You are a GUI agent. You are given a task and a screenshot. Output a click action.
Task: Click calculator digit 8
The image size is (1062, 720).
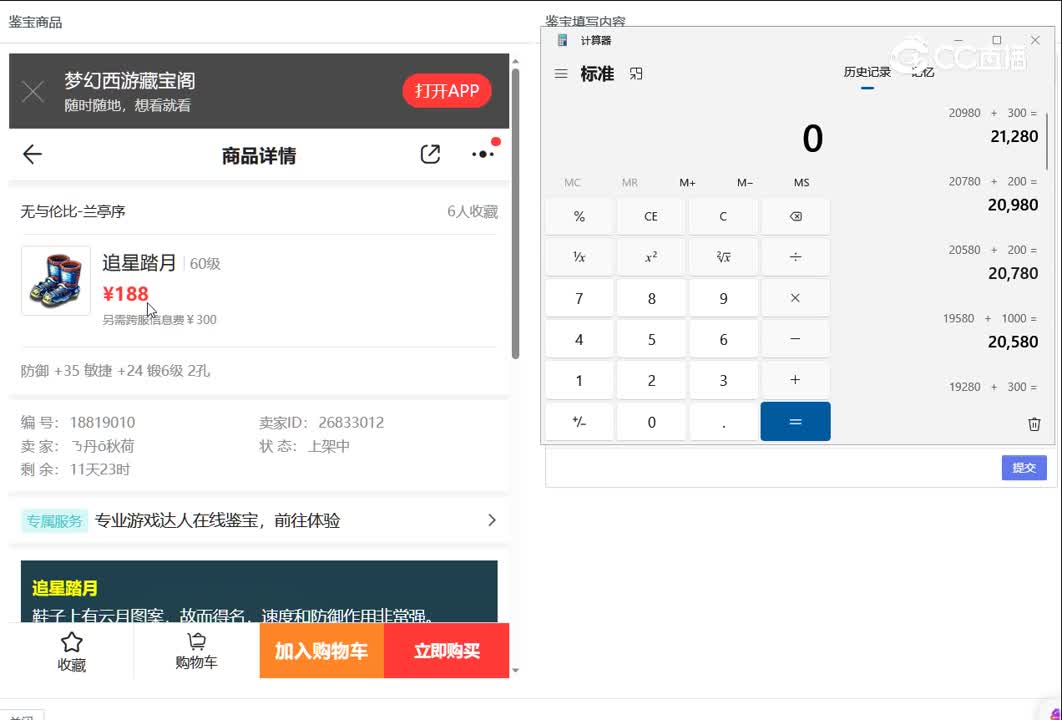[651, 299]
